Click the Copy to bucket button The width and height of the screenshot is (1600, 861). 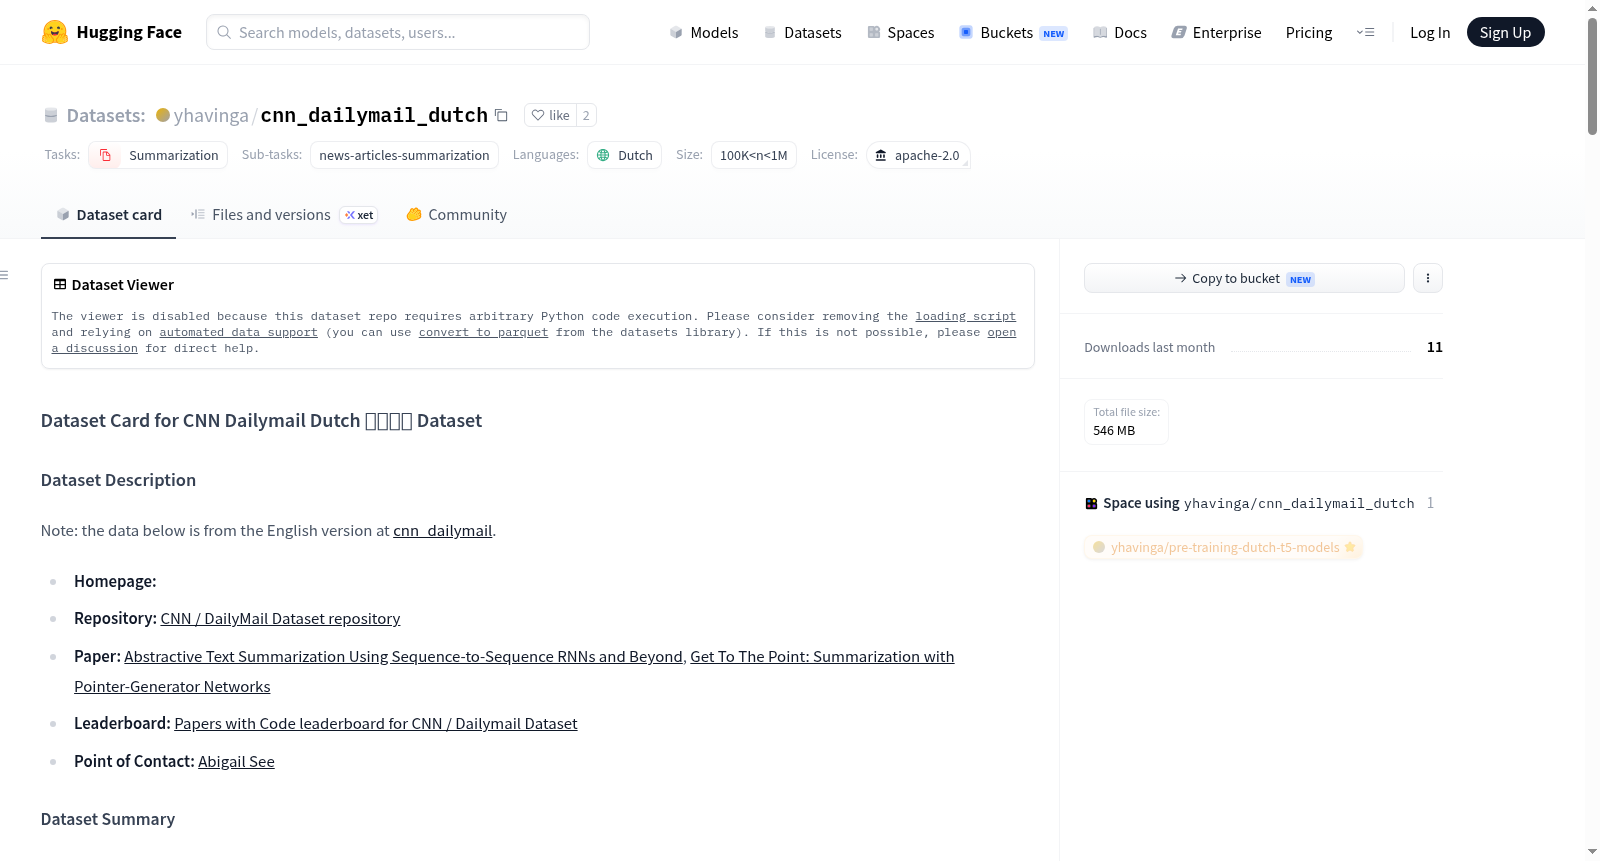[1244, 278]
